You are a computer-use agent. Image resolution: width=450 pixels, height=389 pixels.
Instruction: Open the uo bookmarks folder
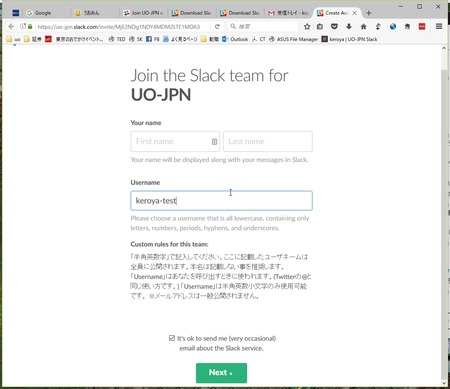[x=13, y=39]
